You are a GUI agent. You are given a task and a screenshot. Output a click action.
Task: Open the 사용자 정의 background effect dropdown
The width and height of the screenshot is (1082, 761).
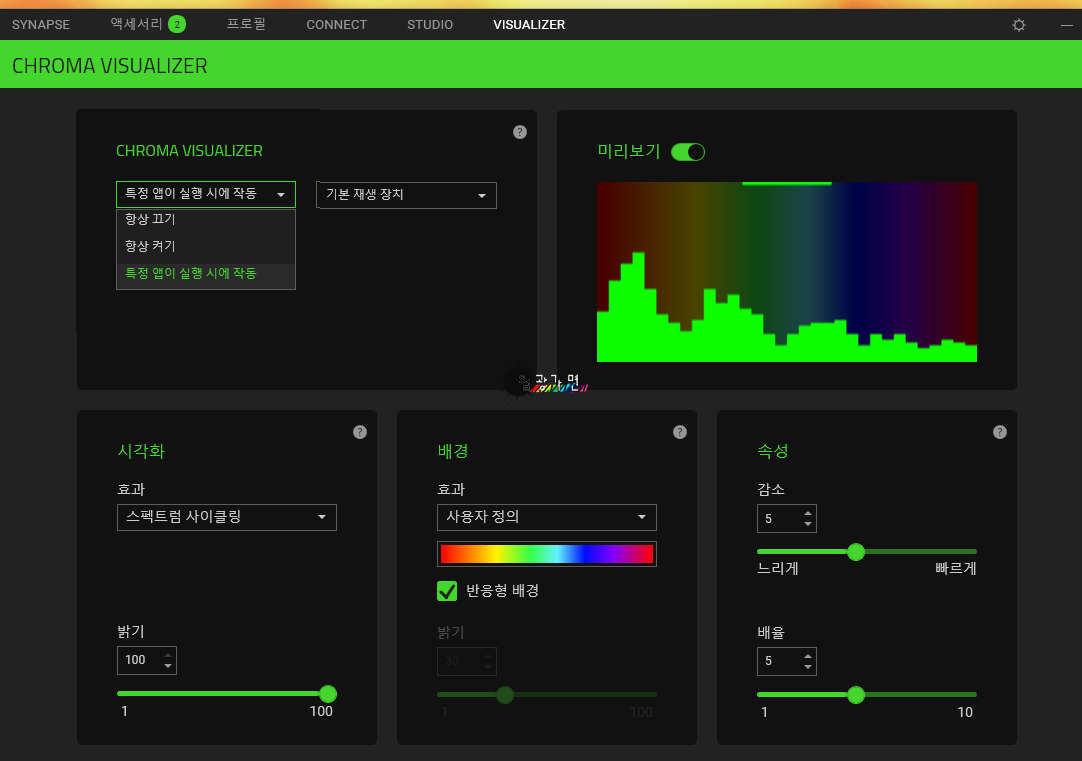click(x=547, y=517)
